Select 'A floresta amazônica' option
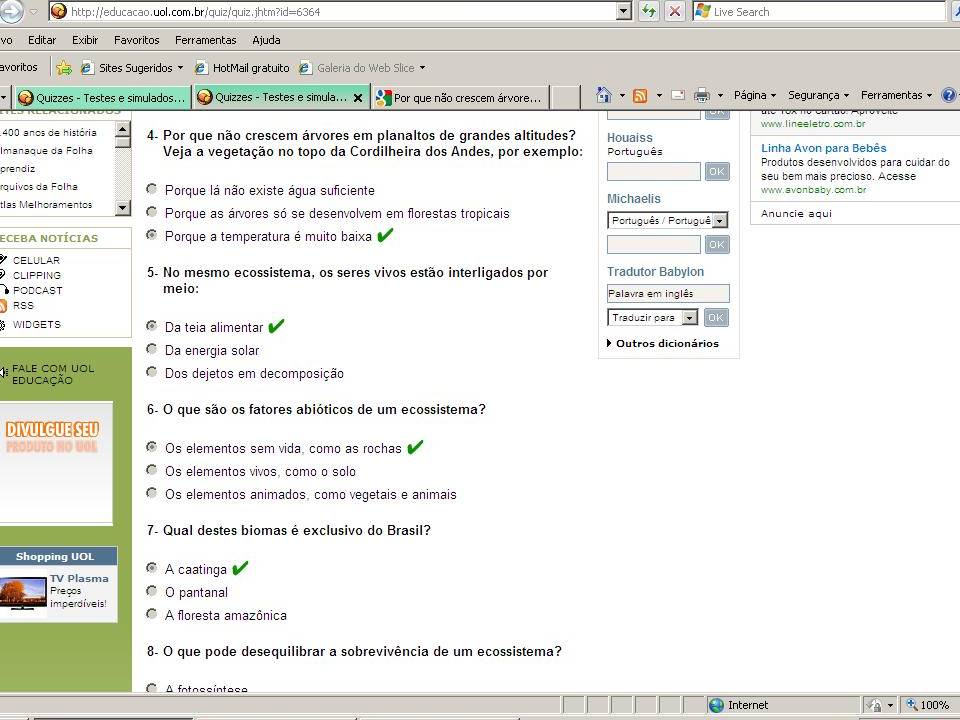 click(152, 613)
